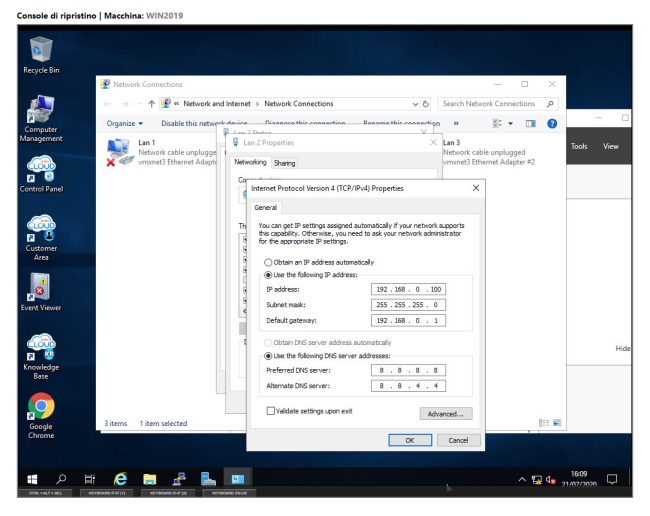650x516 pixels.
Task: Open the Recycle Bin desktop icon
Action: pyautogui.click(x=41, y=55)
